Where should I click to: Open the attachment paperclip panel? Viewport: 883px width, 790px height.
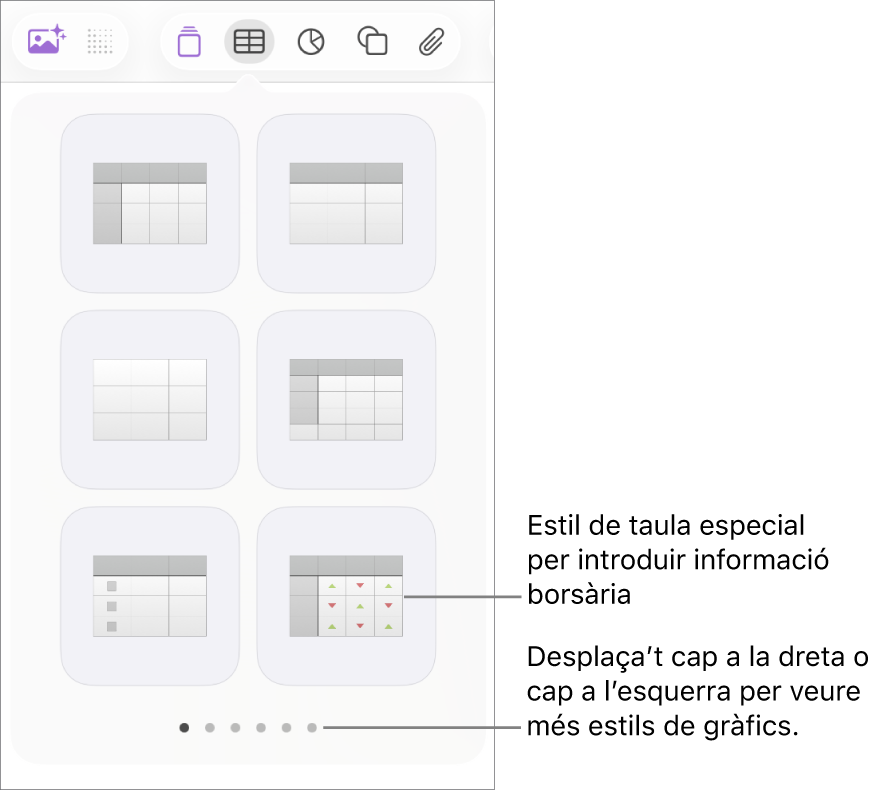pos(431,41)
